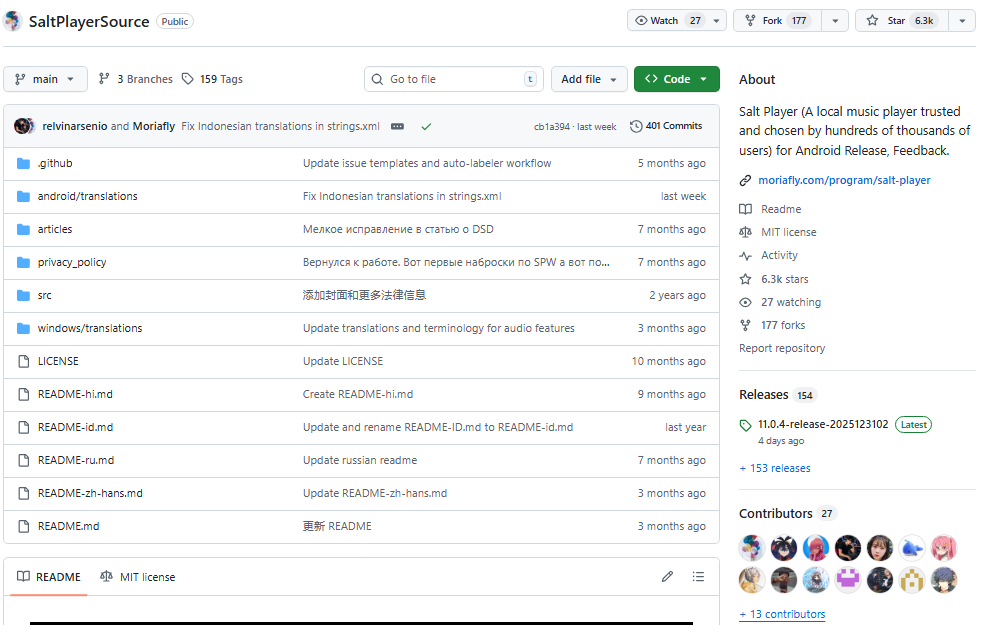The image size is (987, 625).
Task: Open the 6.3k stars link
Action: tap(784, 279)
